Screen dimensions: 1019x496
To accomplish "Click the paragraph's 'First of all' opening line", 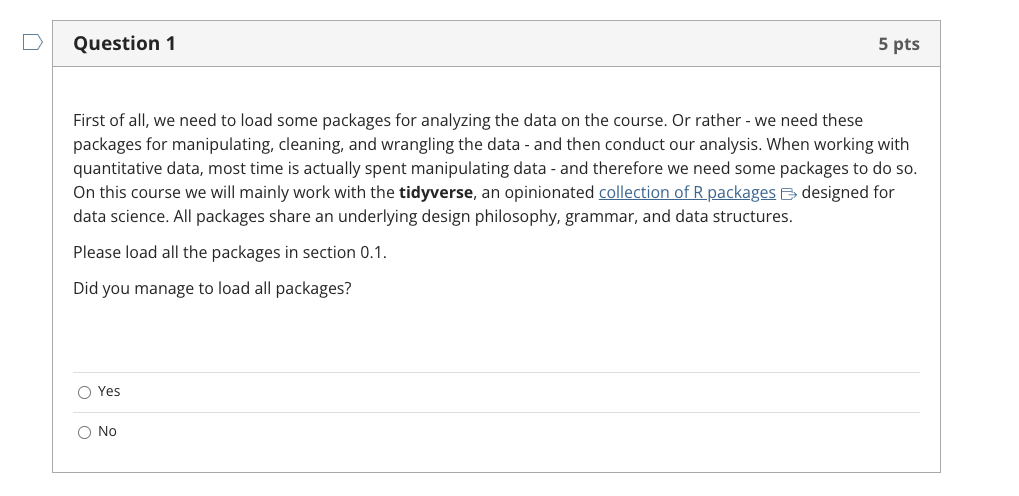I will (x=468, y=120).
